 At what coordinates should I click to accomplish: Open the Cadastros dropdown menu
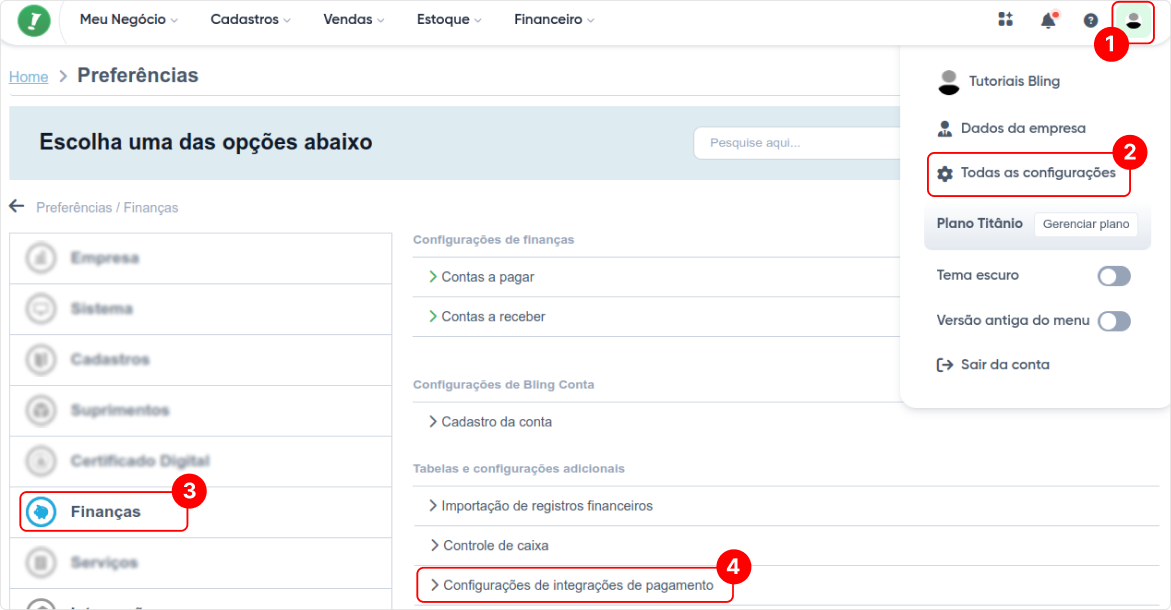[250, 19]
